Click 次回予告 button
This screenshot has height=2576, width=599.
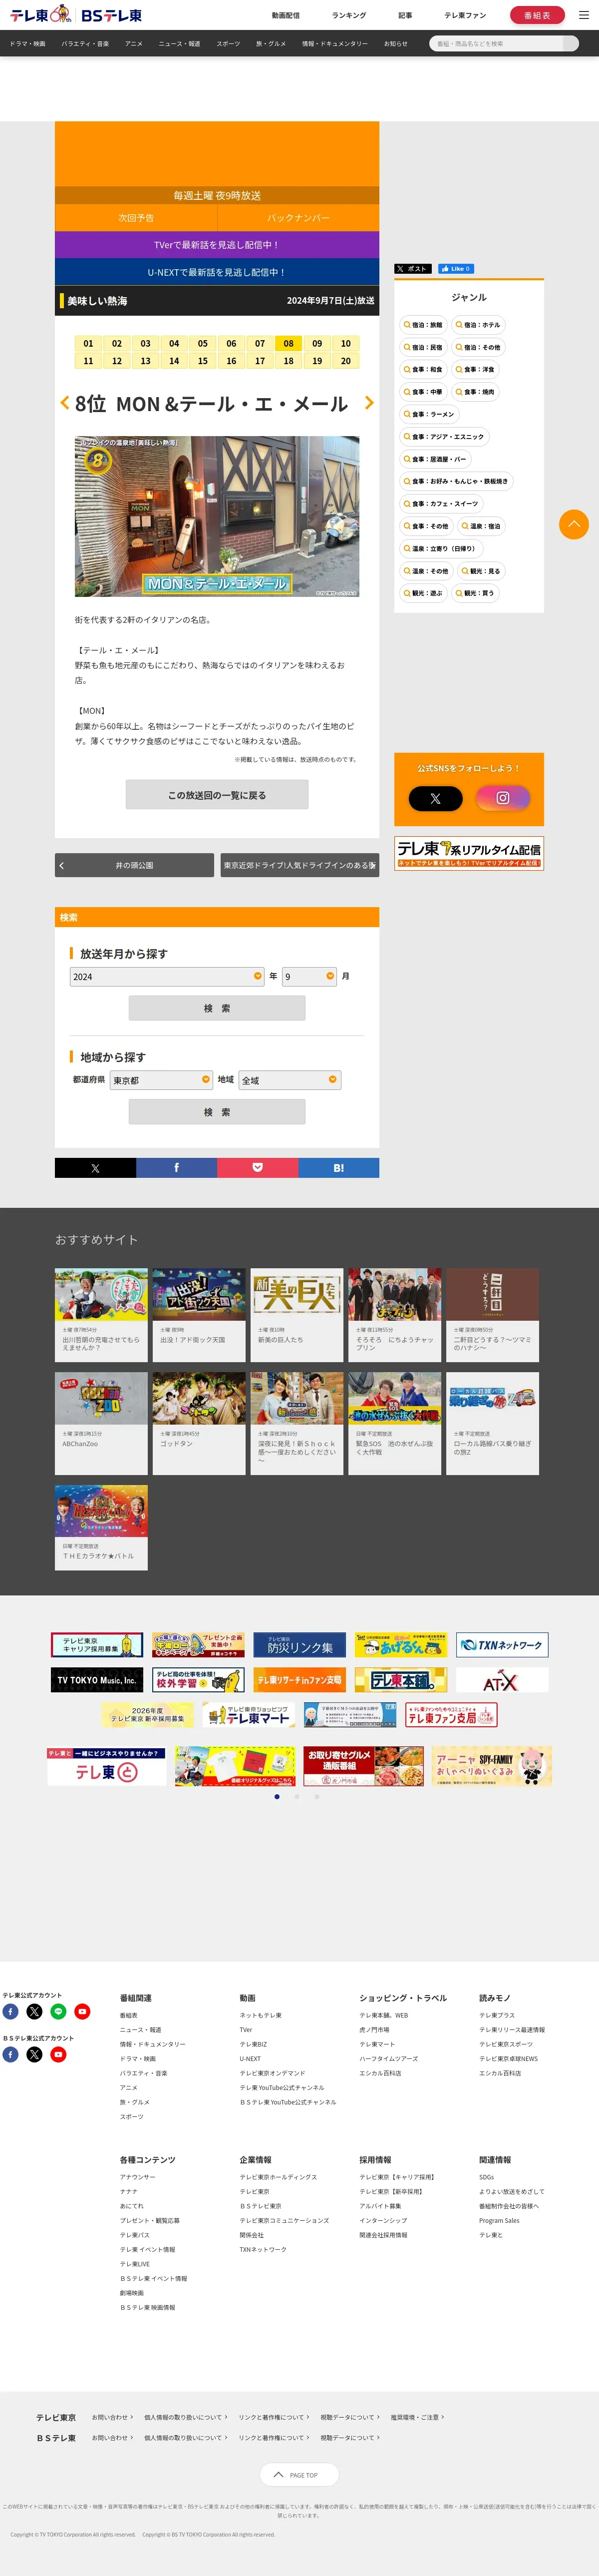136,217
